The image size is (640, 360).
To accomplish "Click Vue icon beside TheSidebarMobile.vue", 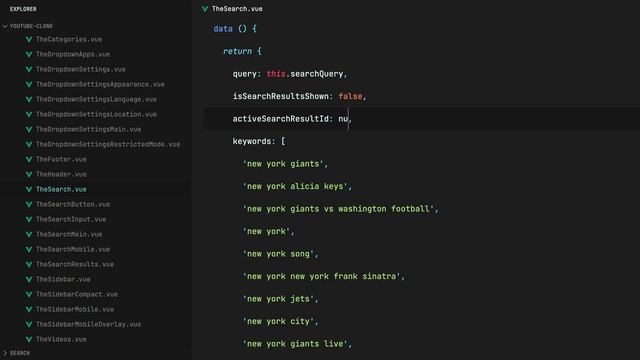I will click(29, 309).
